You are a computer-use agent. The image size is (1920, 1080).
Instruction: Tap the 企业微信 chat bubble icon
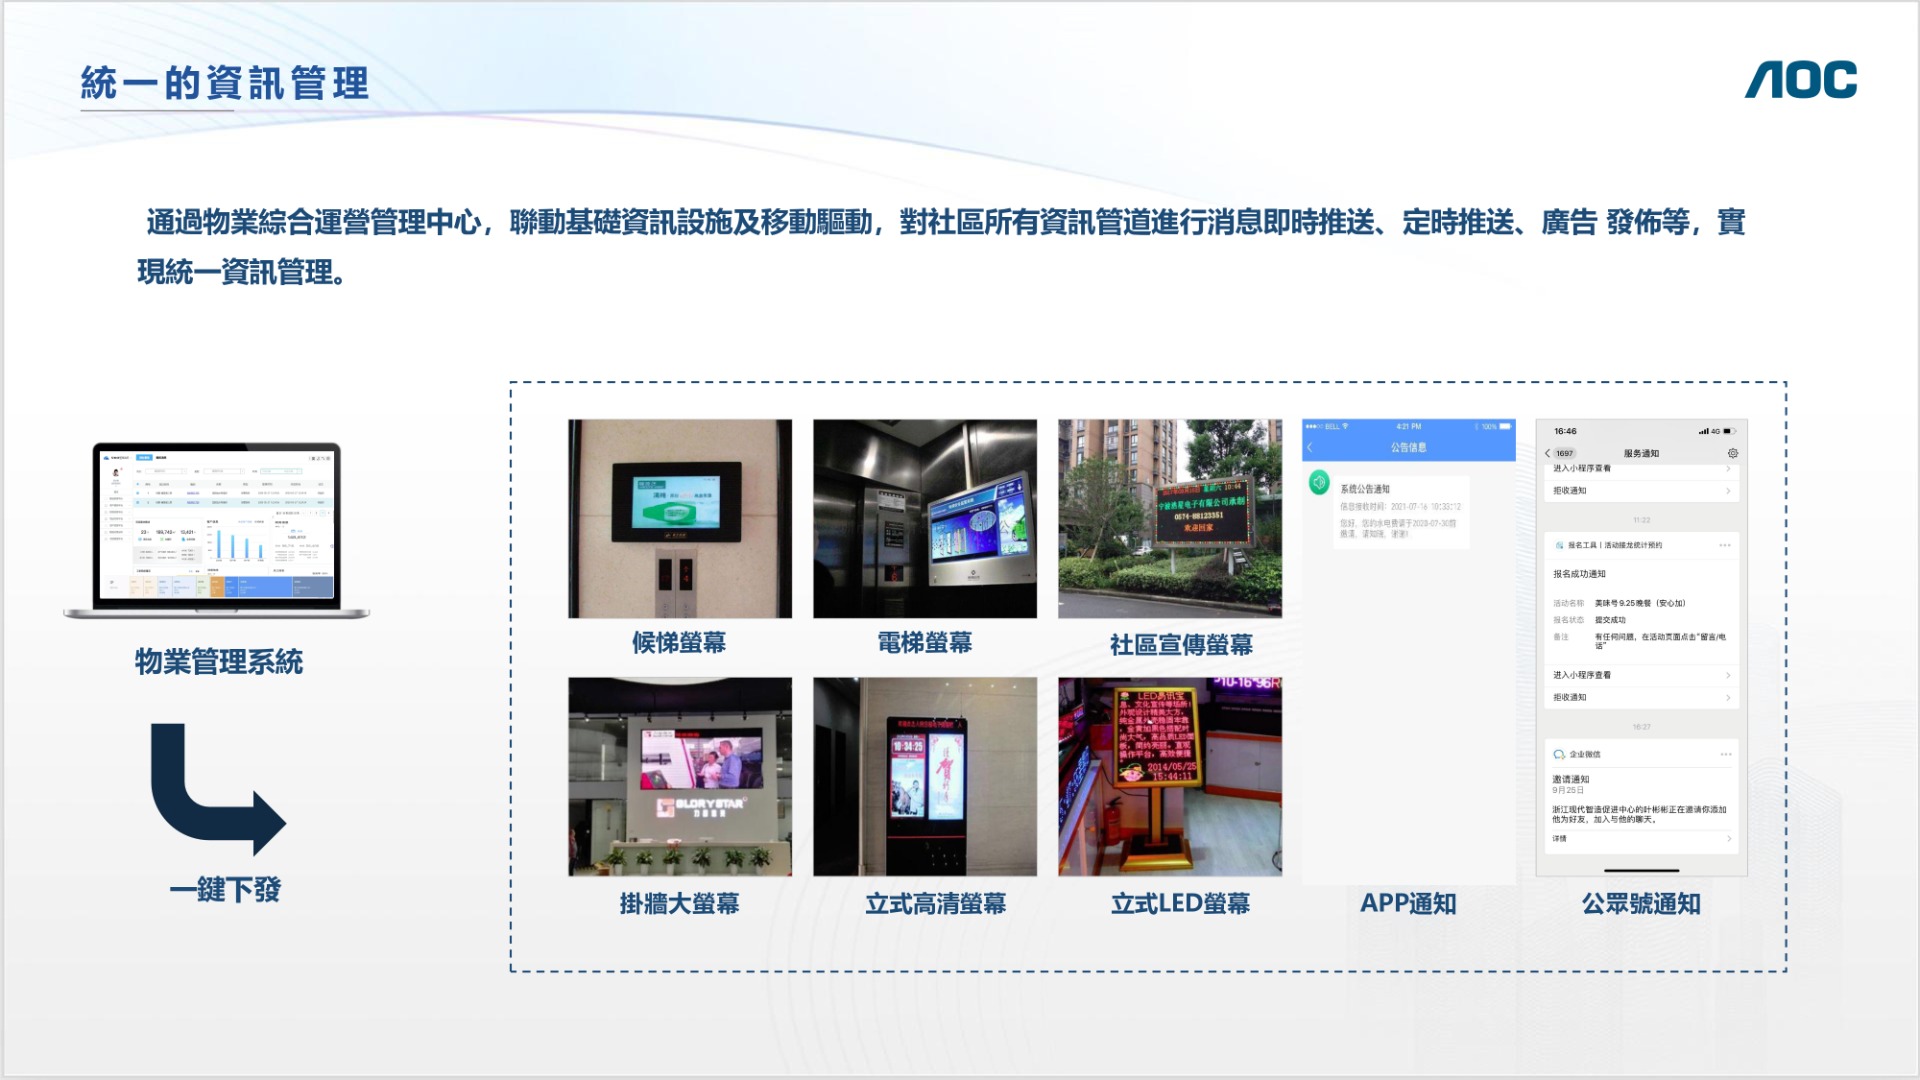tap(1559, 754)
